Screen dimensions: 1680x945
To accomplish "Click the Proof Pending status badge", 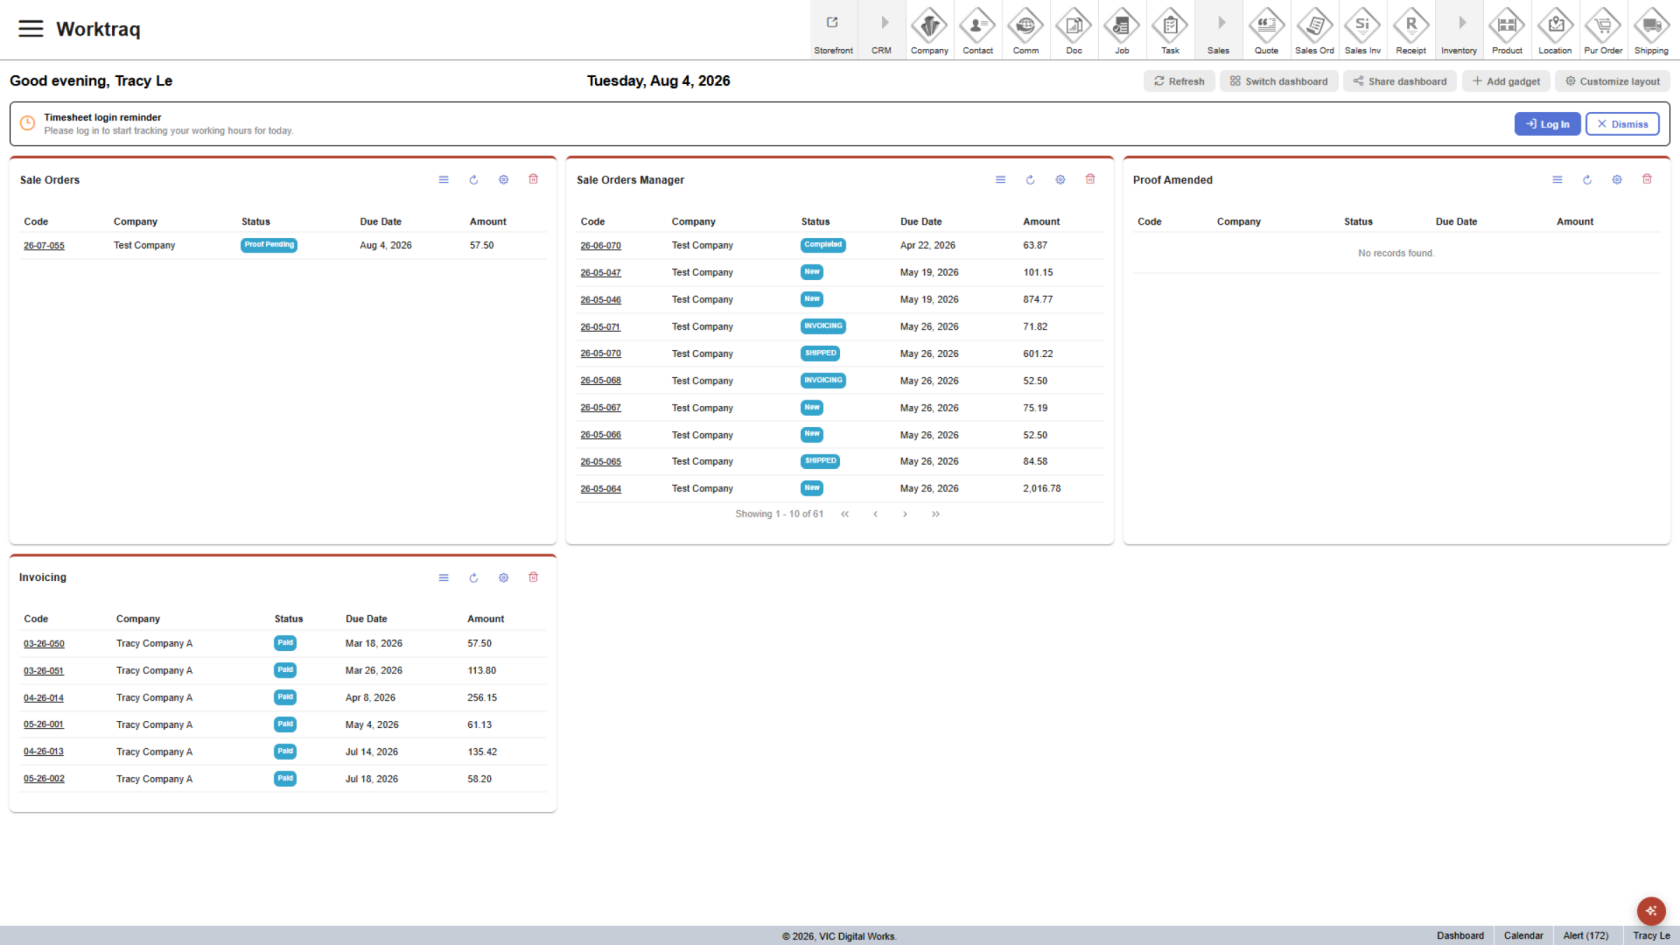I will click(269, 245).
